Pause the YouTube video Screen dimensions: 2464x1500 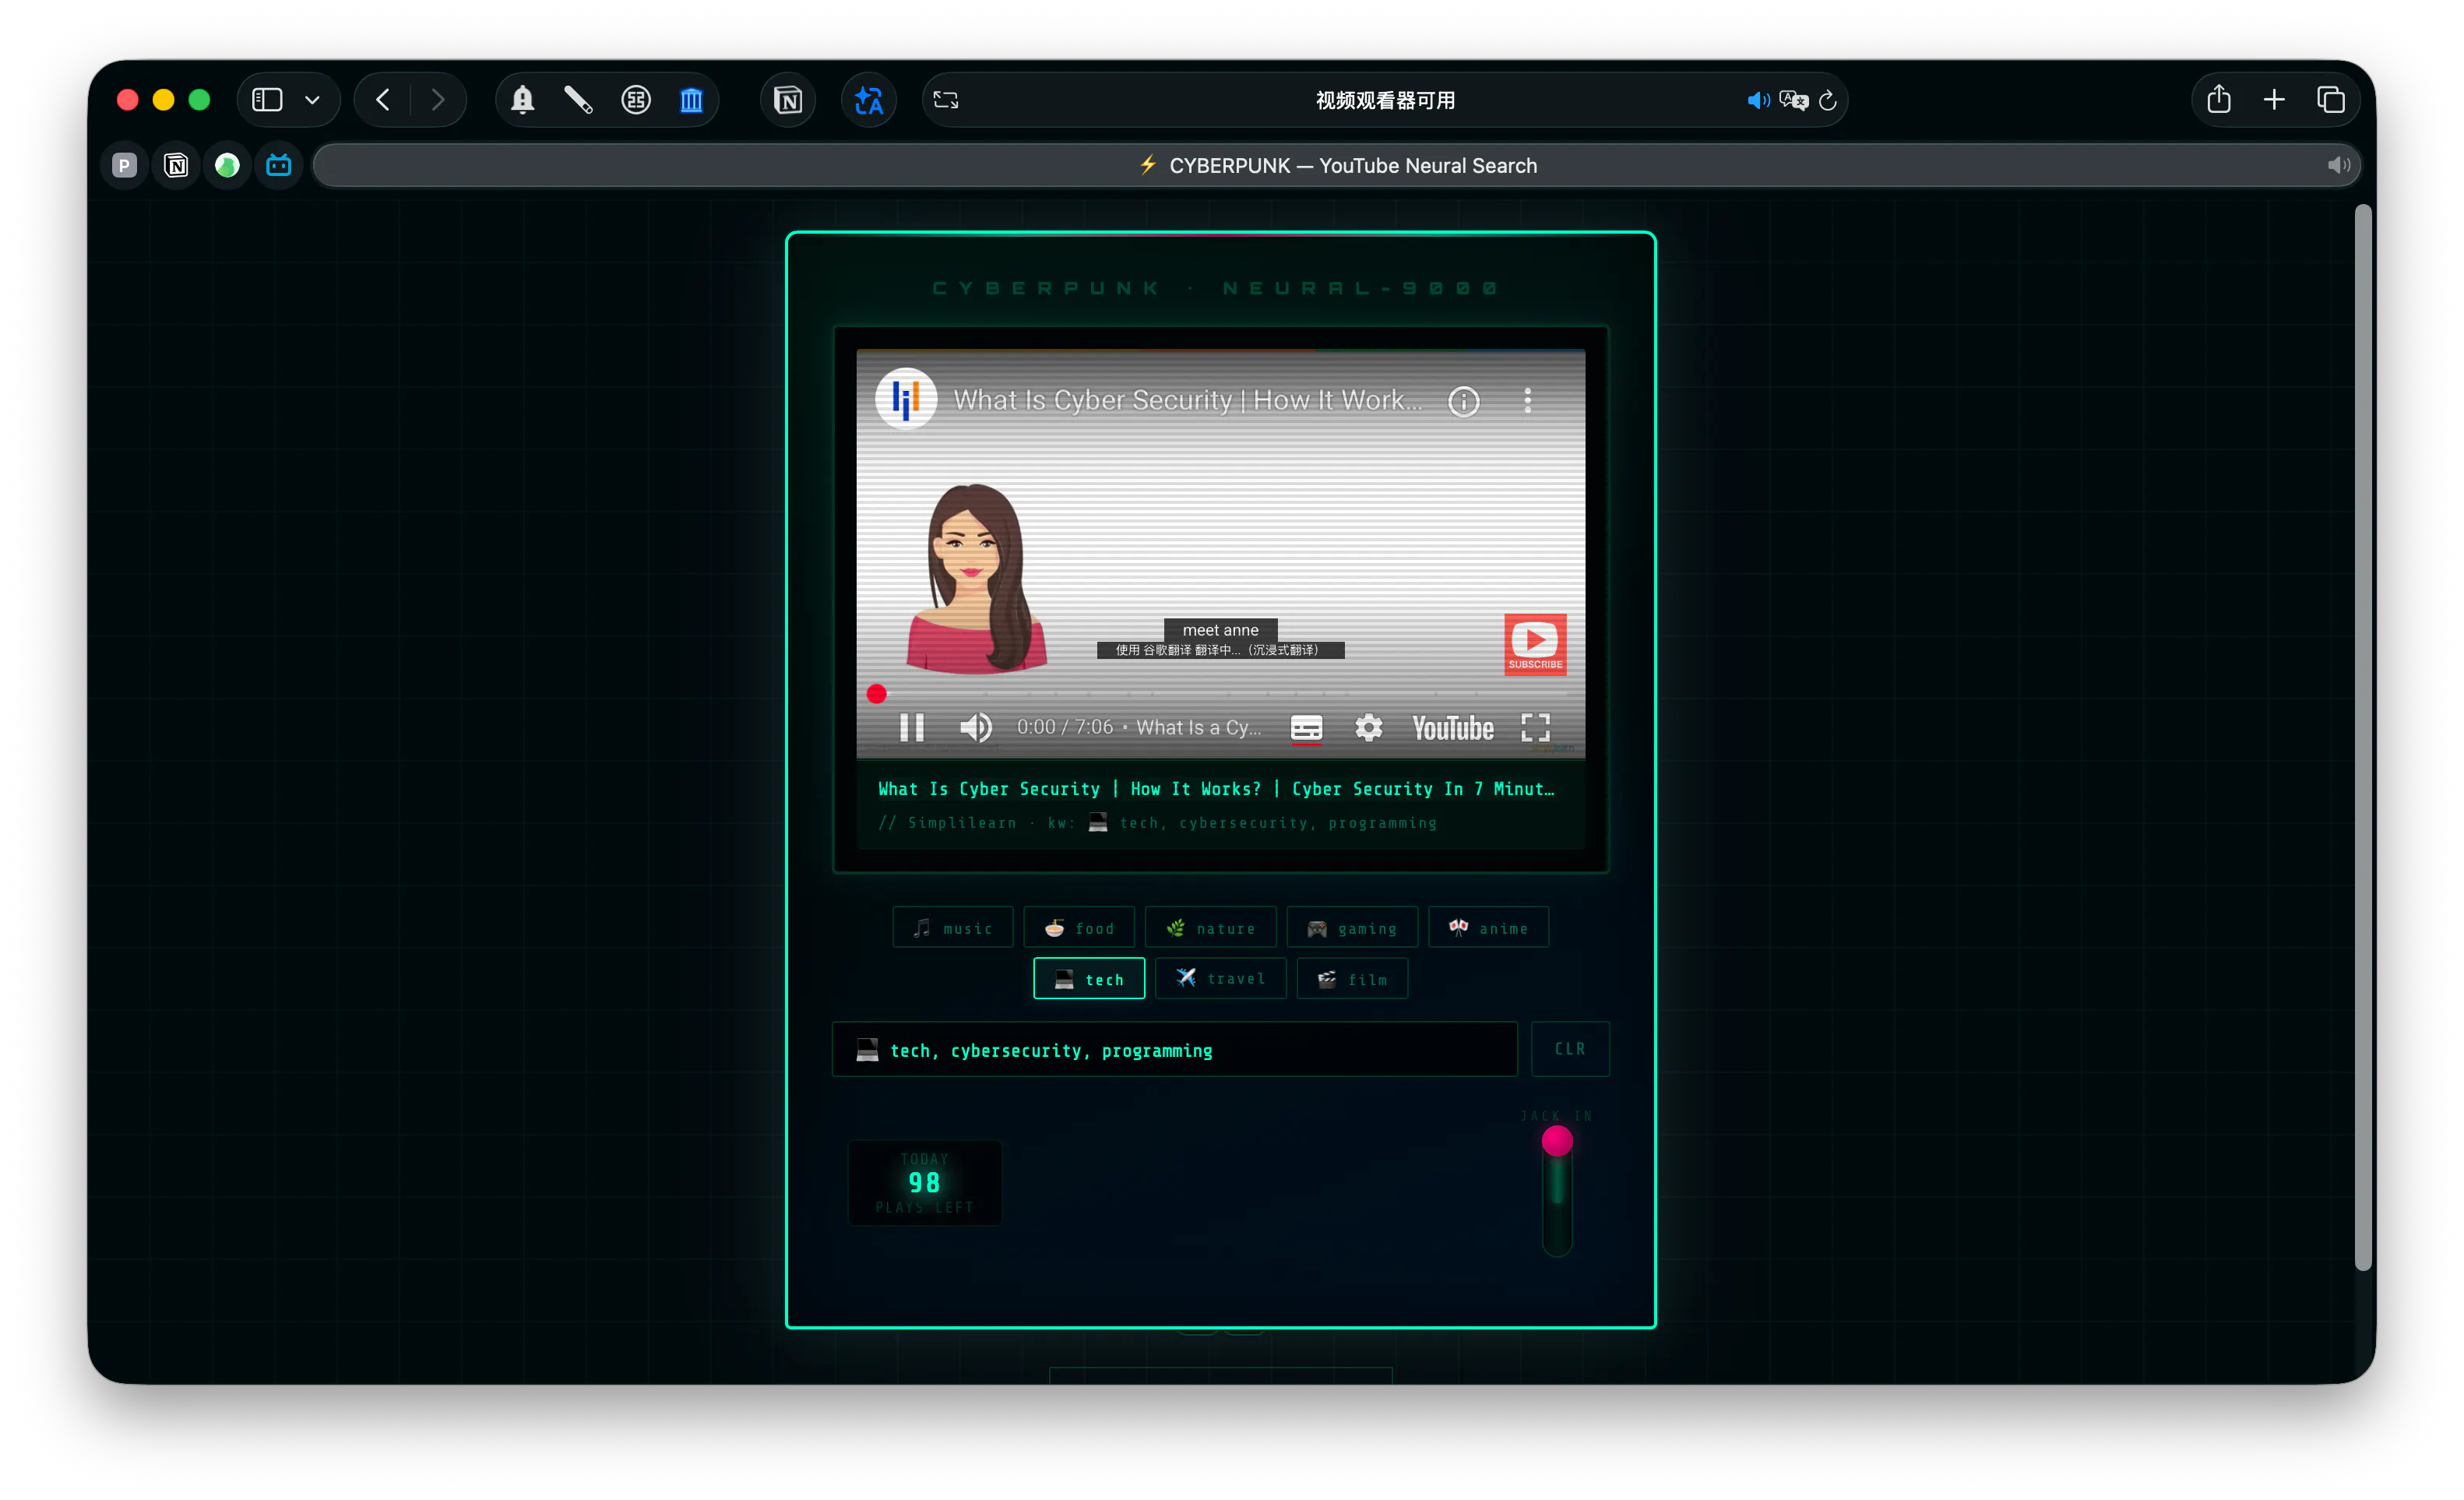(x=911, y=727)
